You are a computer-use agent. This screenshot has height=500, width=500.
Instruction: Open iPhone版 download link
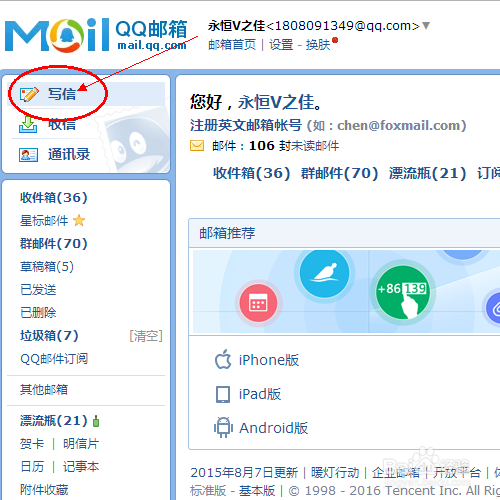pyautogui.click(x=269, y=360)
